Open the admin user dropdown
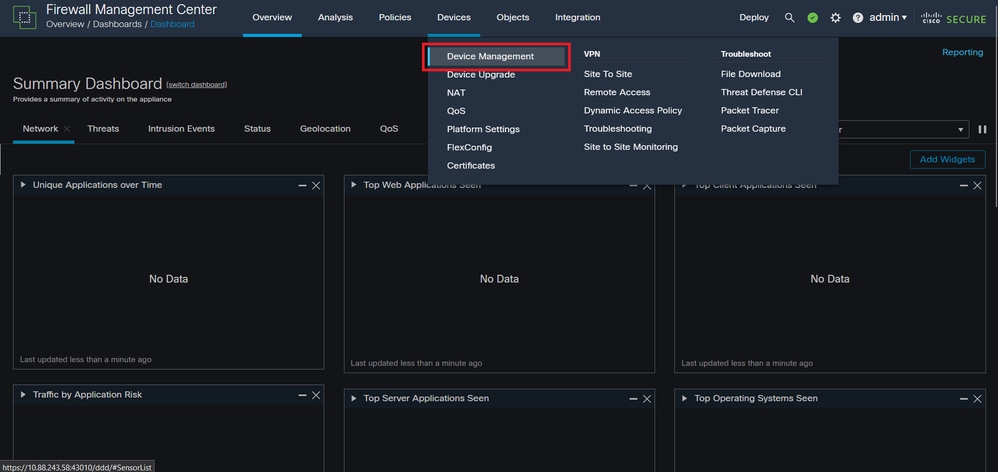The height and width of the screenshot is (472, 998). tap(888, 18)
